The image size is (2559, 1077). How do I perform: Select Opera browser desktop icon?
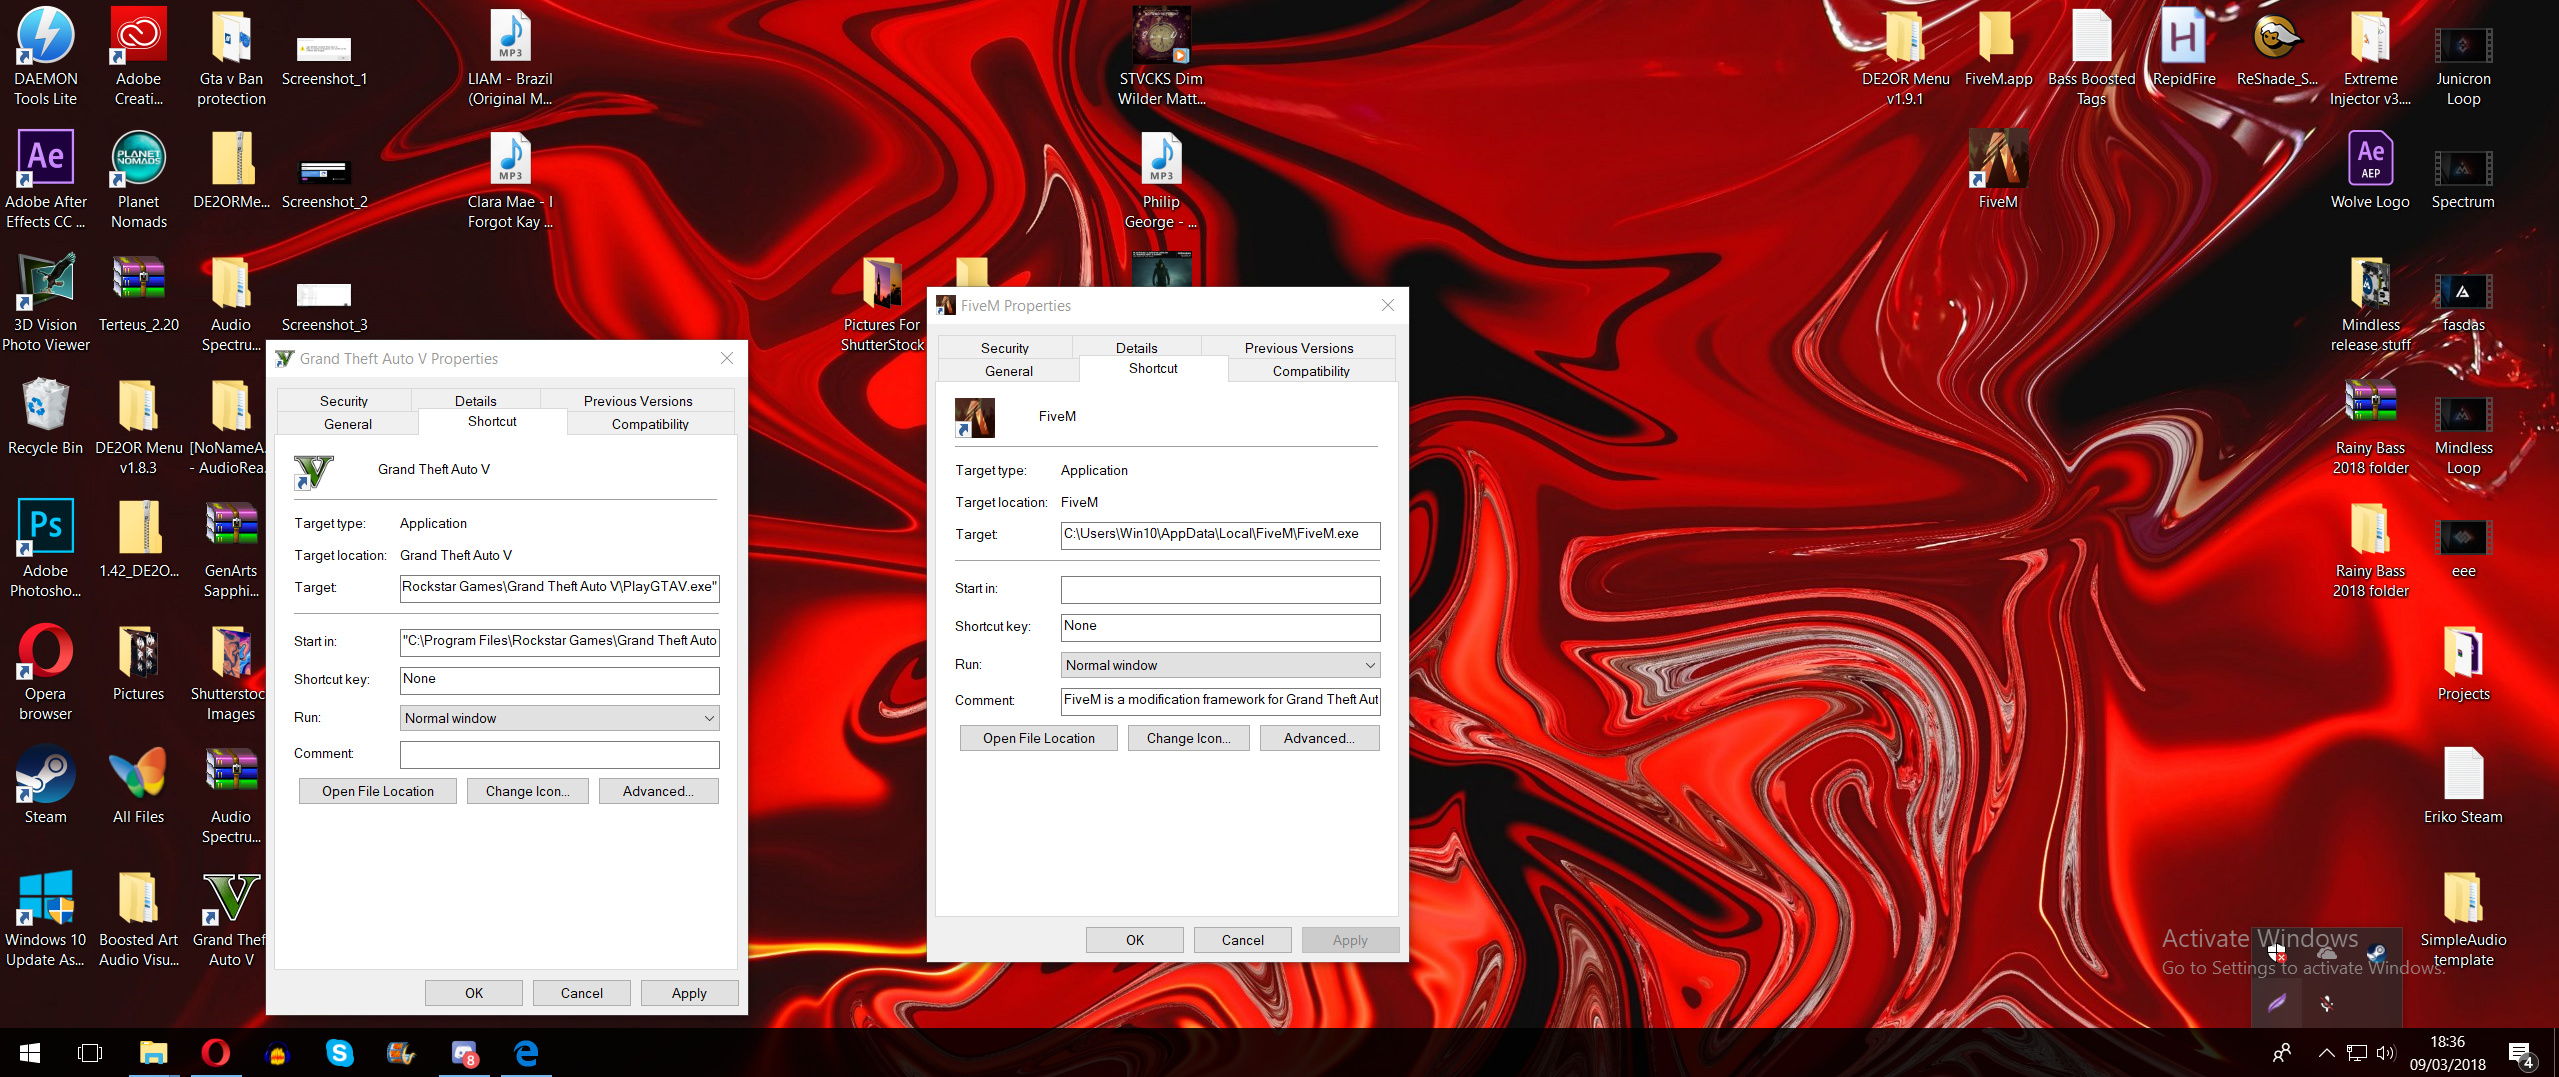coord(45,671)
